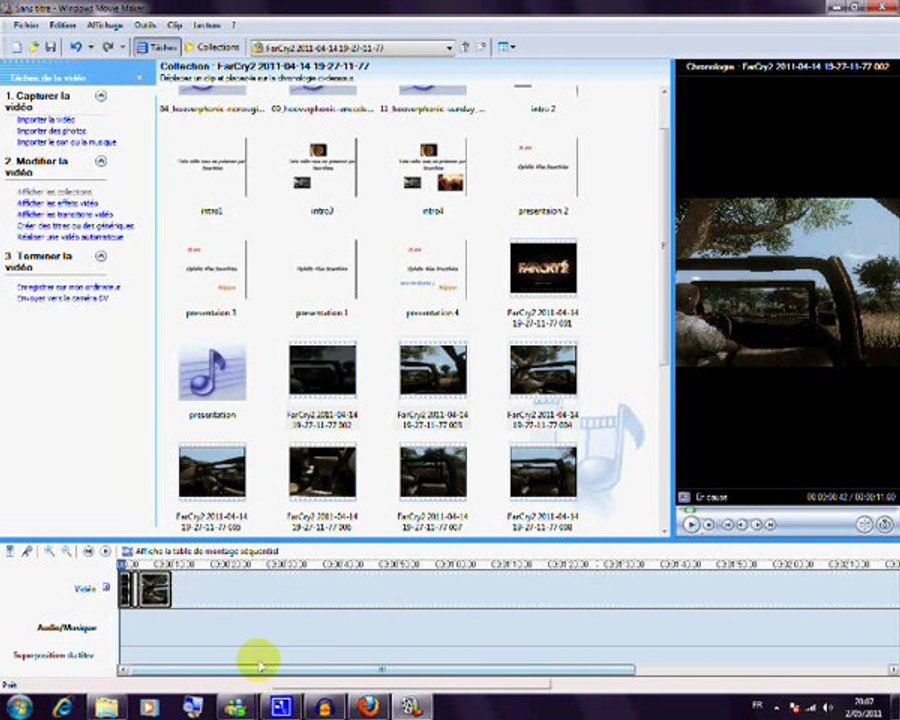Rewind the timeline with toolbar button

coord(88,551)
